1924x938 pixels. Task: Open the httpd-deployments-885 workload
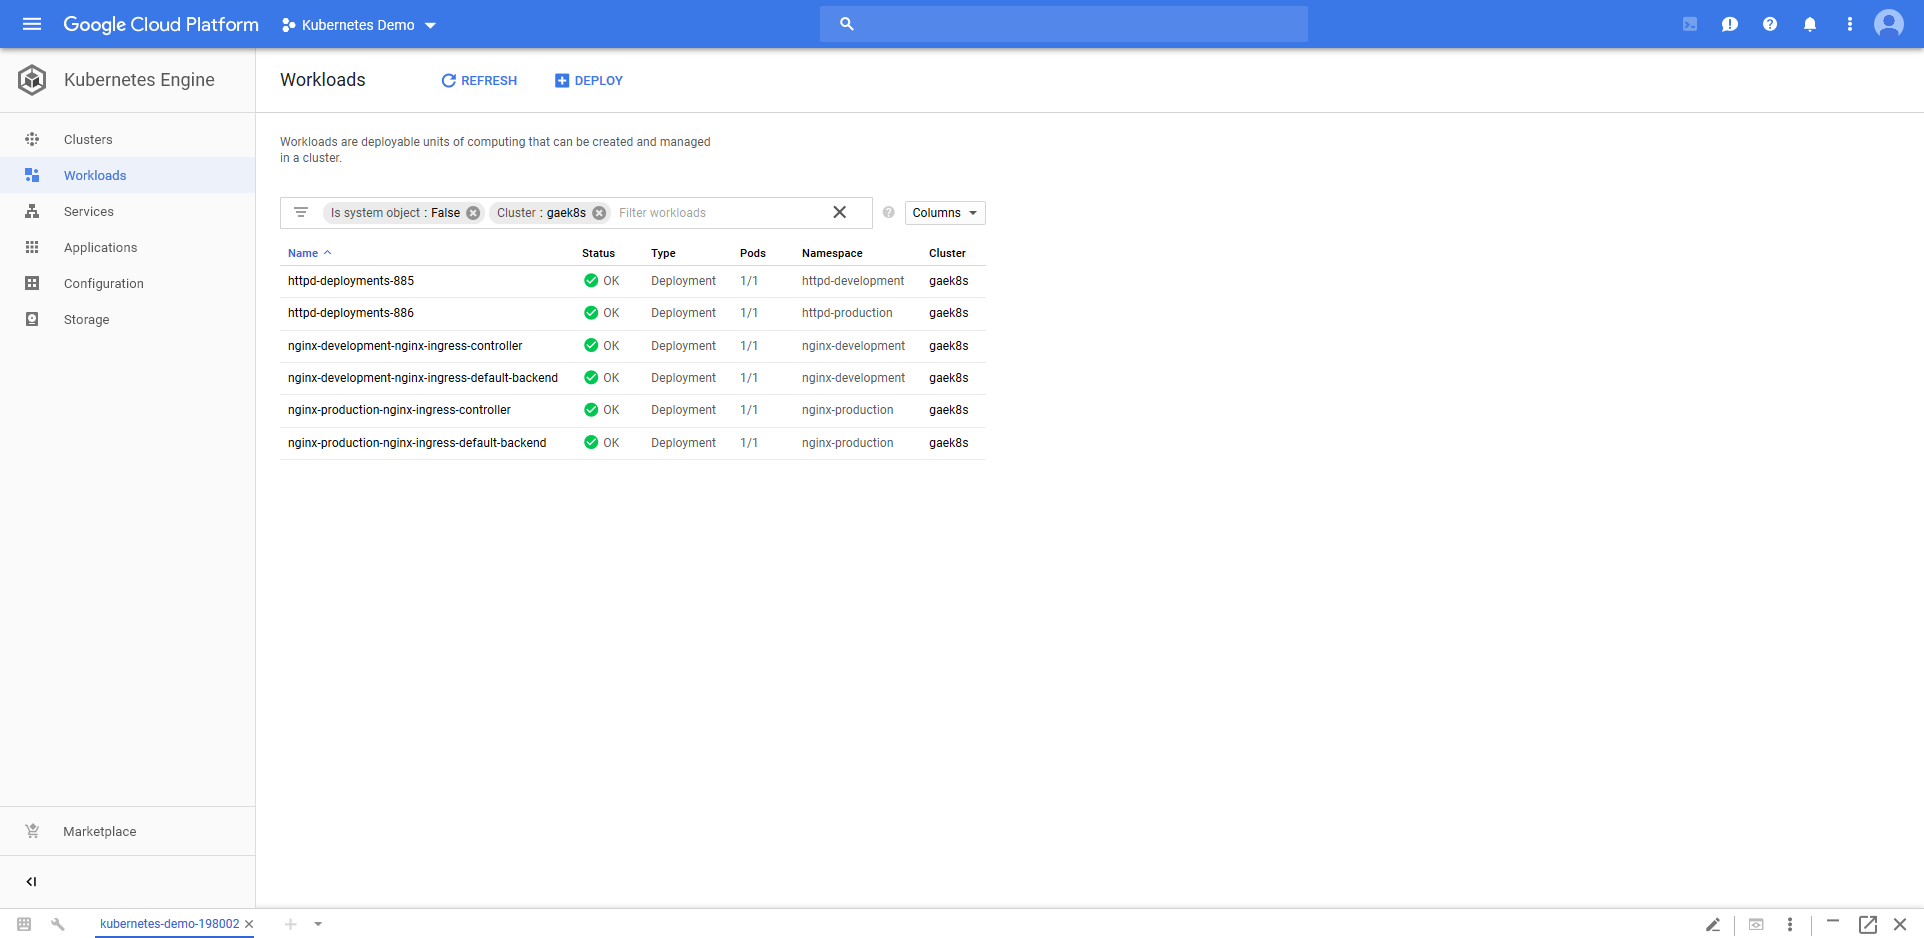351,281
